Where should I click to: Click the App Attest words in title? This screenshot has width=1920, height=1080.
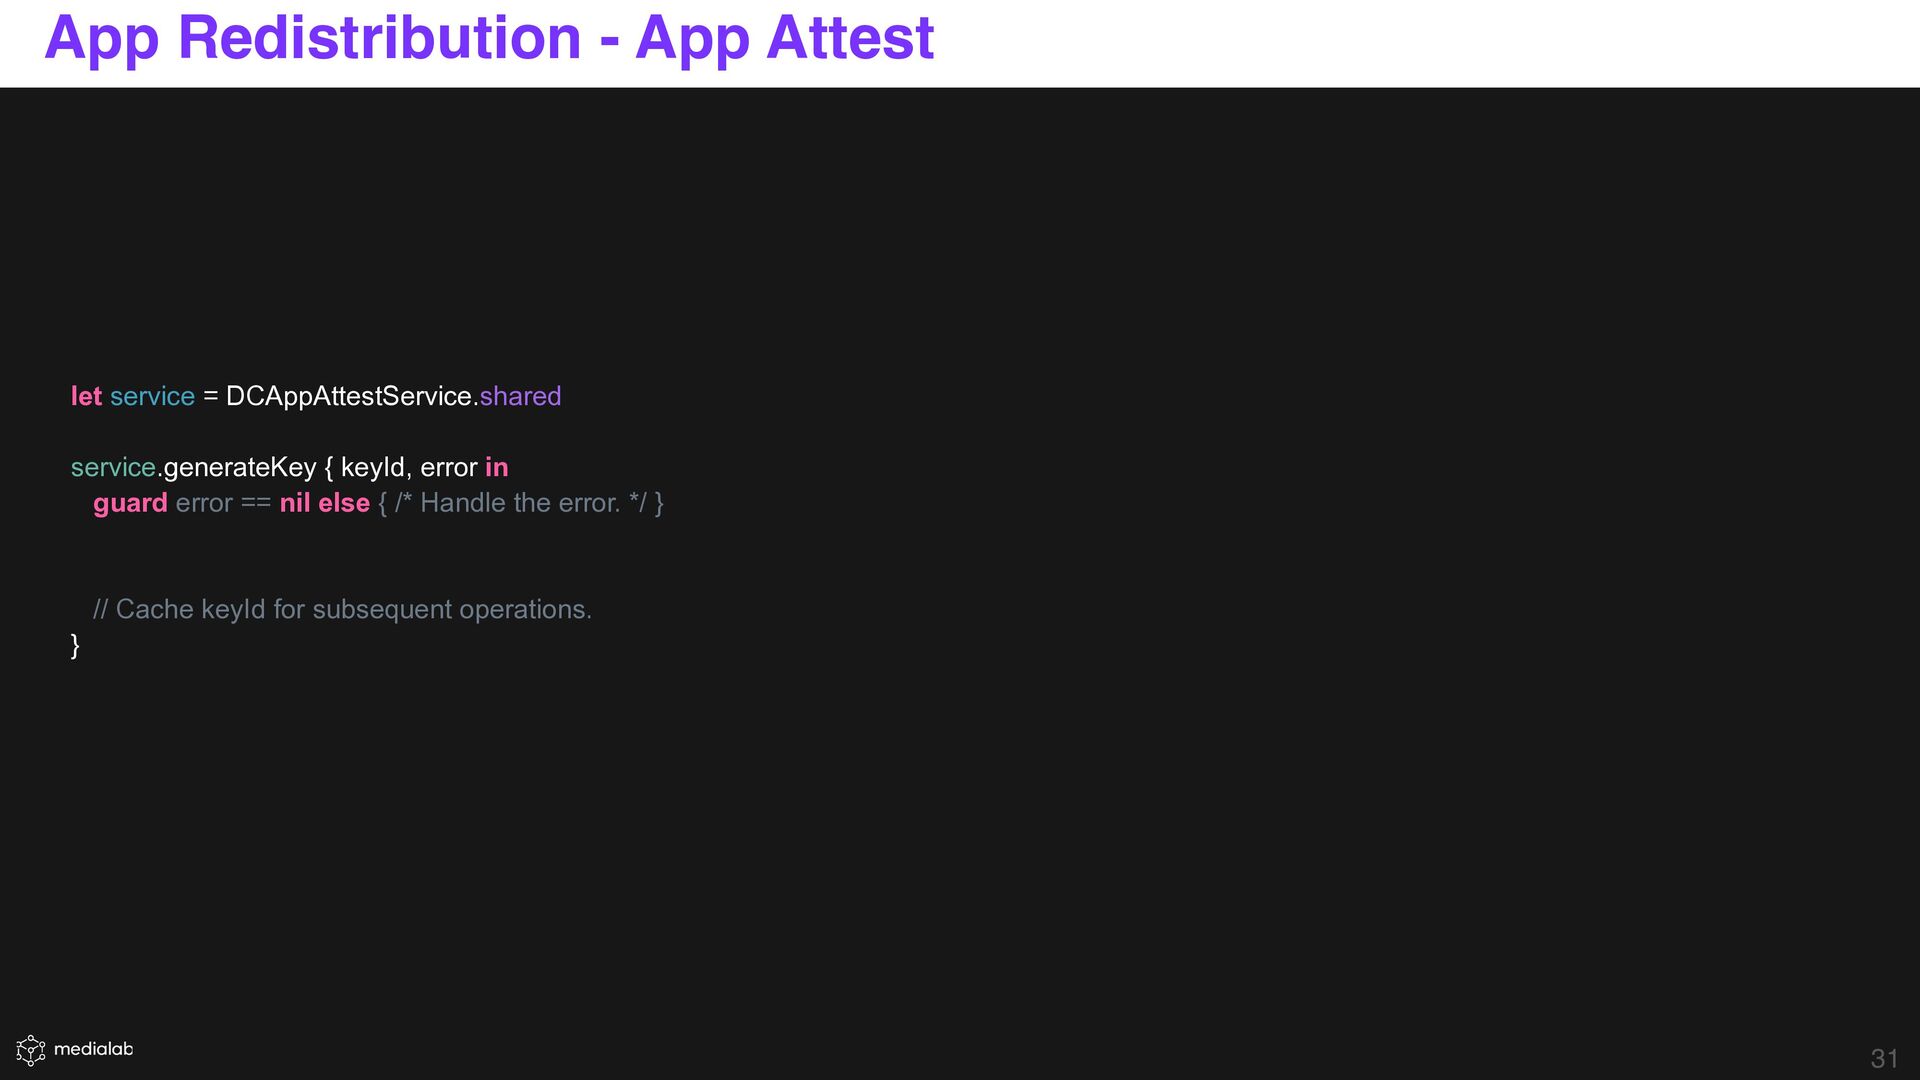[784, 38]
